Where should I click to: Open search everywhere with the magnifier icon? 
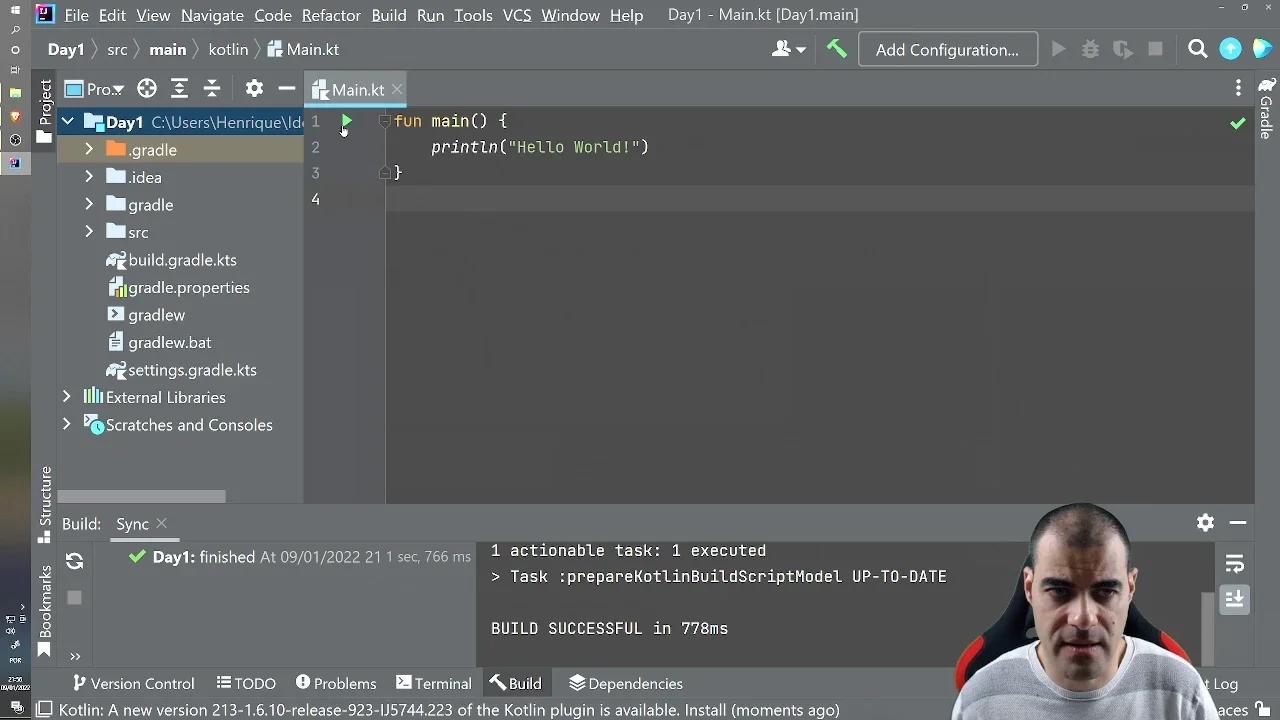point(1198,49)
